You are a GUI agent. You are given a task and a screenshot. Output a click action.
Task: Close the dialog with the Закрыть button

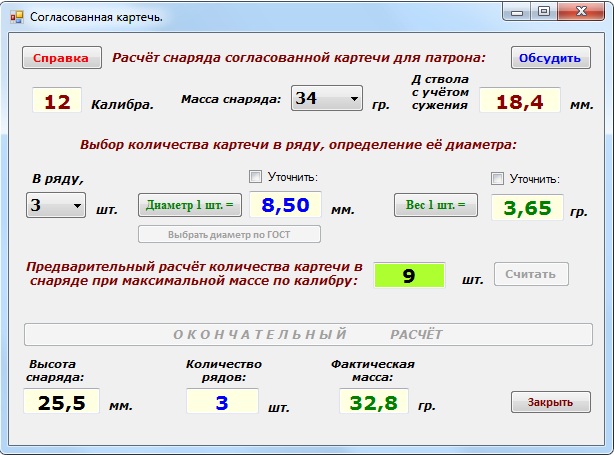click(x=550, y=402)
